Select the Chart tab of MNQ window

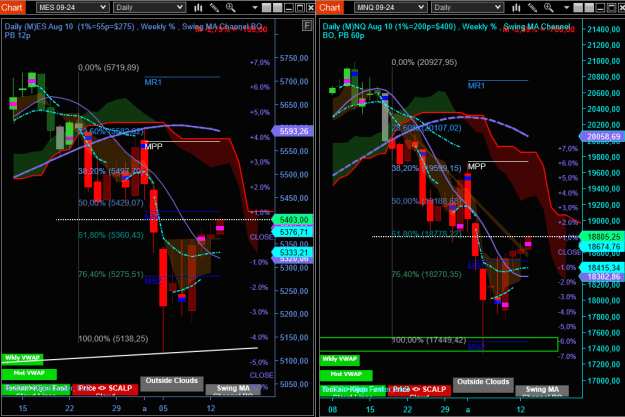(x=330, y=7)
